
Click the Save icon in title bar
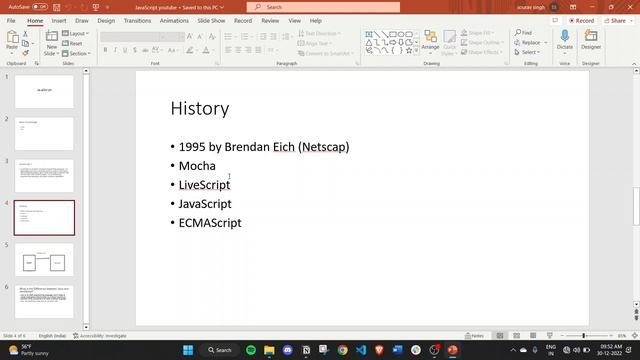[x=56, y=7]
